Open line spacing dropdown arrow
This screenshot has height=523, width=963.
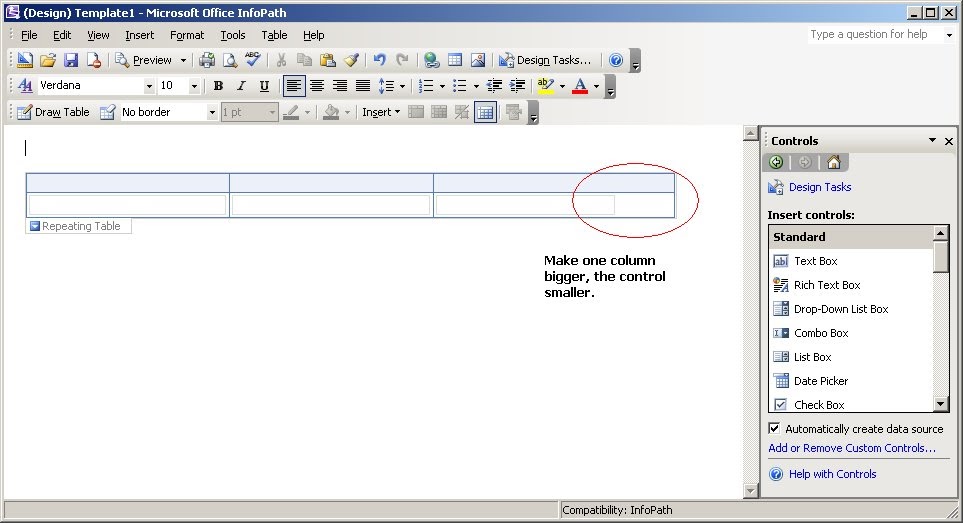click(402, 86)
